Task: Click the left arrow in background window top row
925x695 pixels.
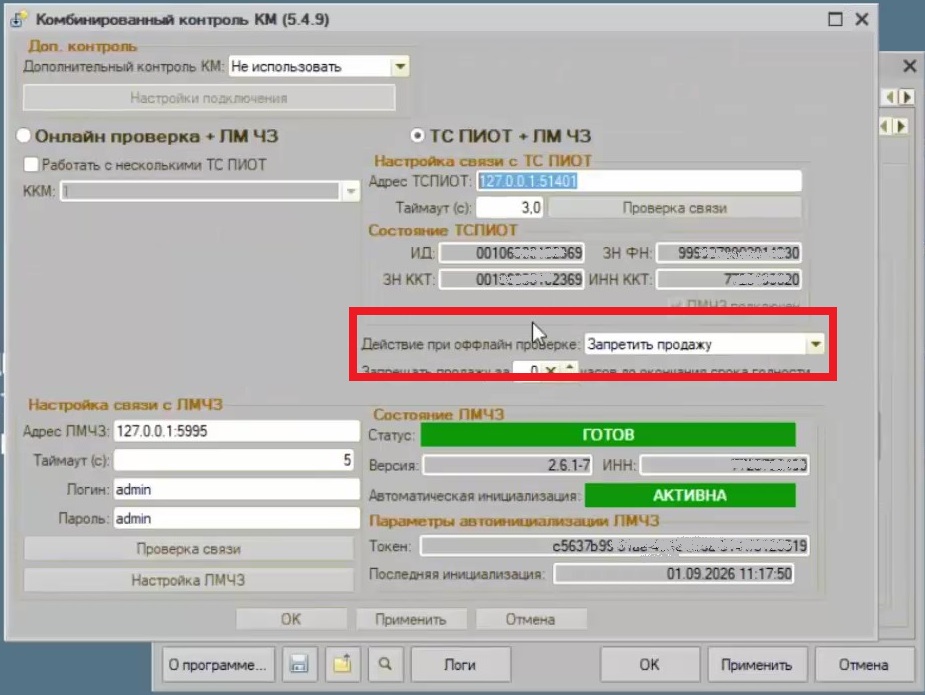Action: click(x=890, y=97)
